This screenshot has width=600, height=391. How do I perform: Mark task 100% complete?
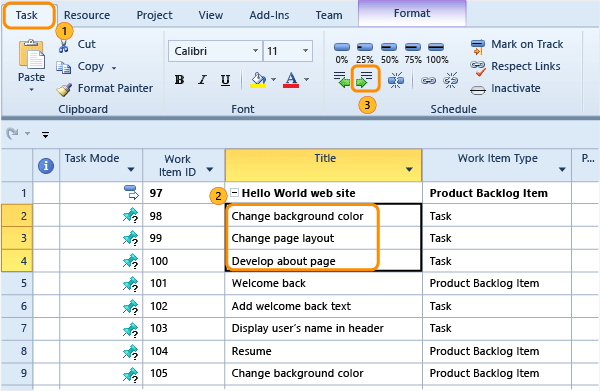437,52
